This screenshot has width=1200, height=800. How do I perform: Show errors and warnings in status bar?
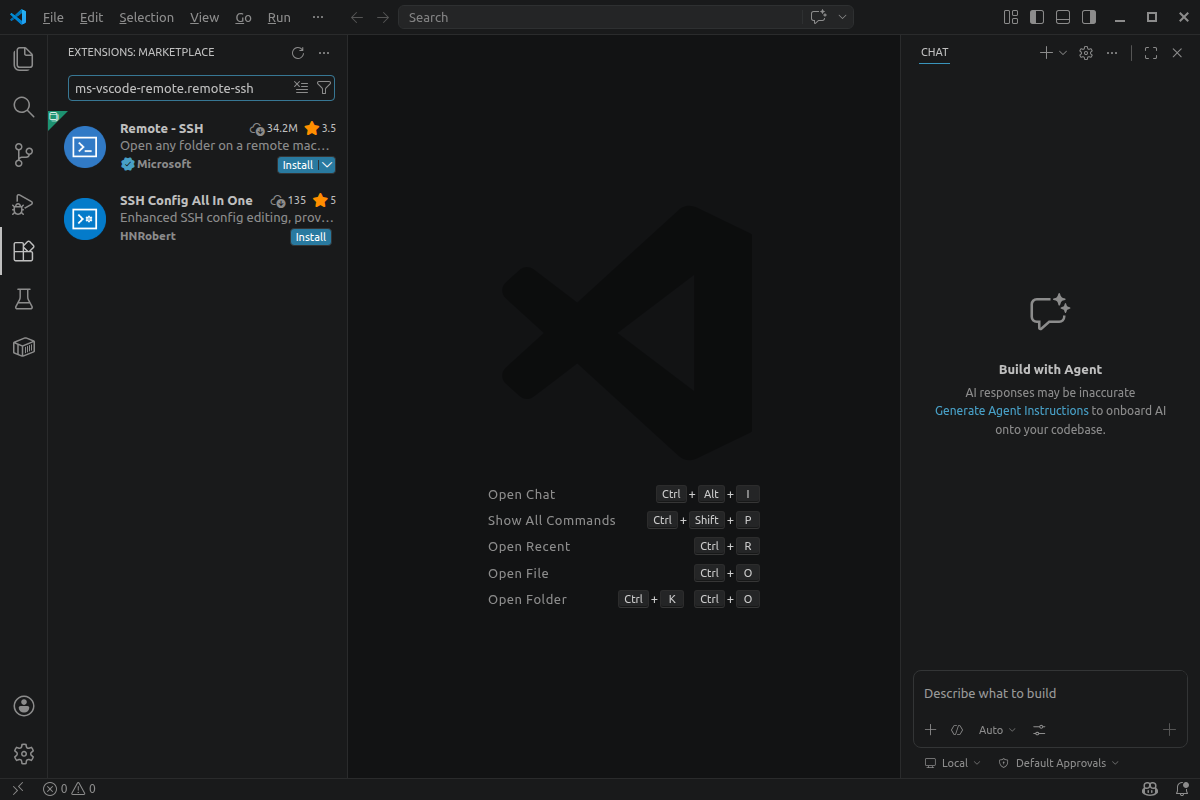[69, 789]
